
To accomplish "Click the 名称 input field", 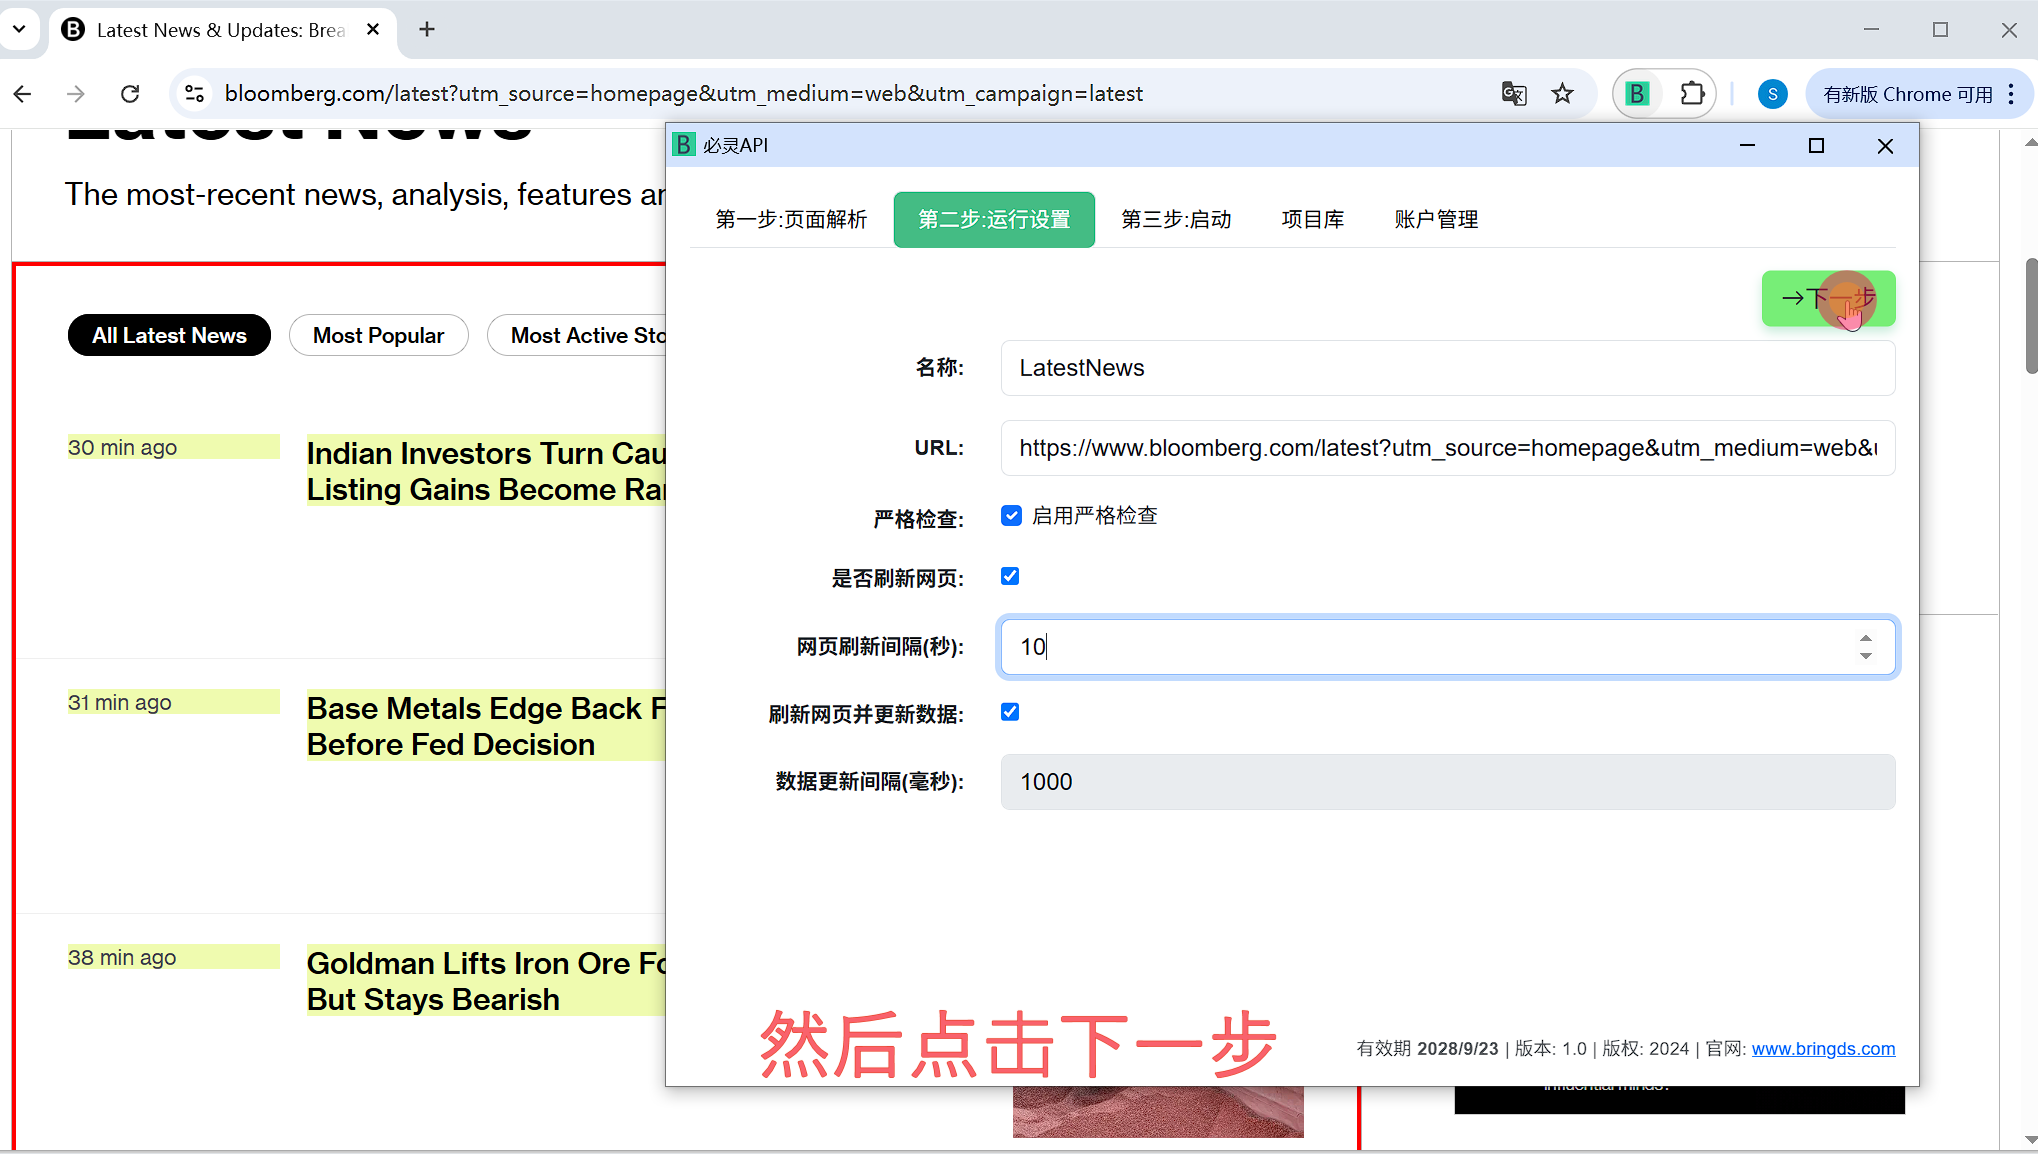I will click(x=1446, y=368).
